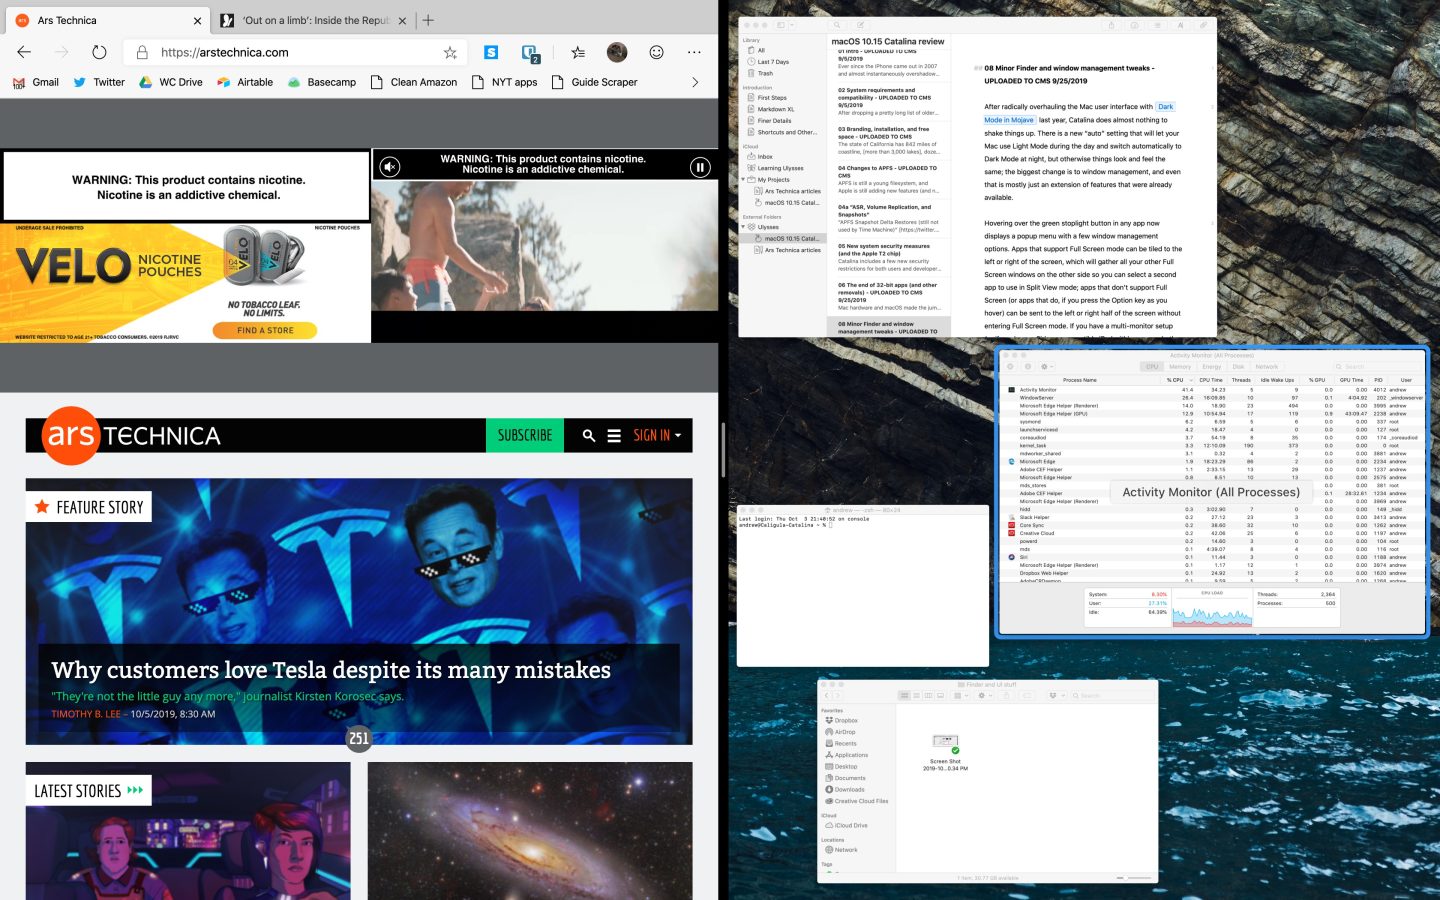
Task: Click the green Subscribe button
Action: pos(524,436)
